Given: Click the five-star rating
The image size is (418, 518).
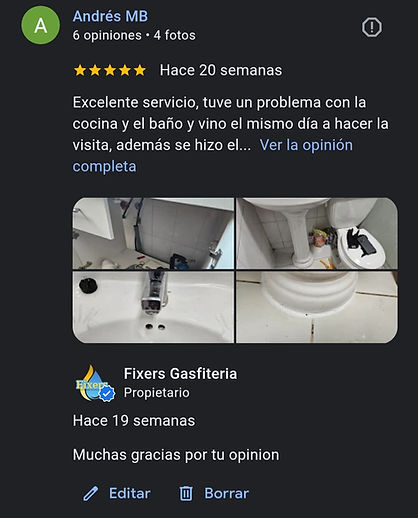Looking at the screenshot, I should pos(110,70).
